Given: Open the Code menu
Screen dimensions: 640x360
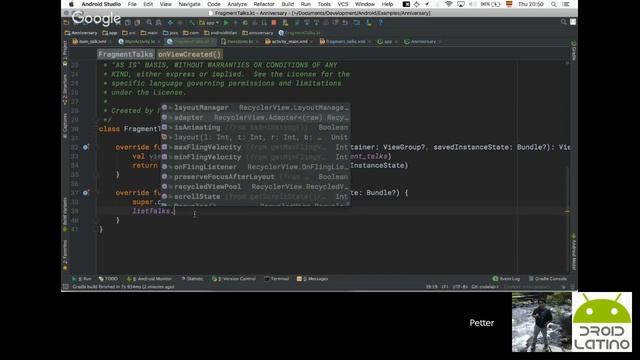Looking at the screenshot, I should pos(214,4).
